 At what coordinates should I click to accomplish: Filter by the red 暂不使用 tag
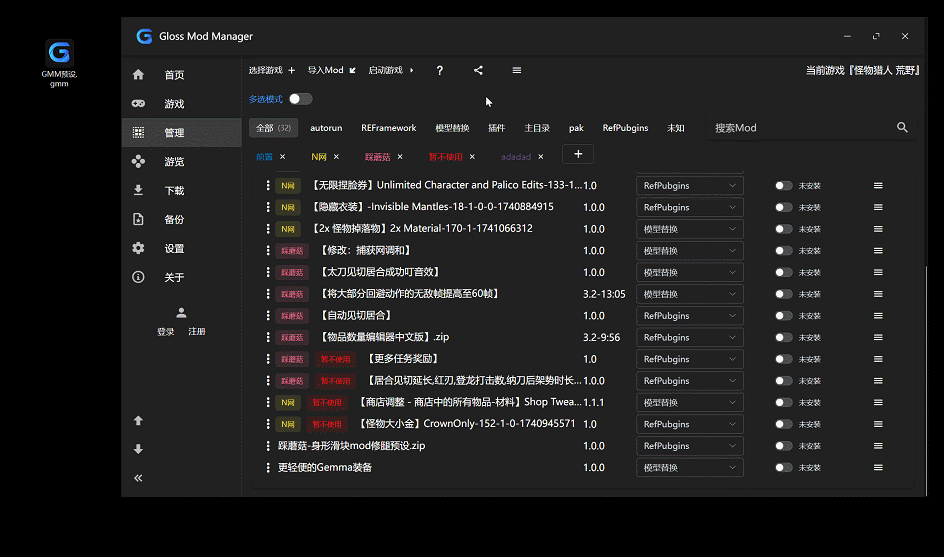[x=446, y=157]
